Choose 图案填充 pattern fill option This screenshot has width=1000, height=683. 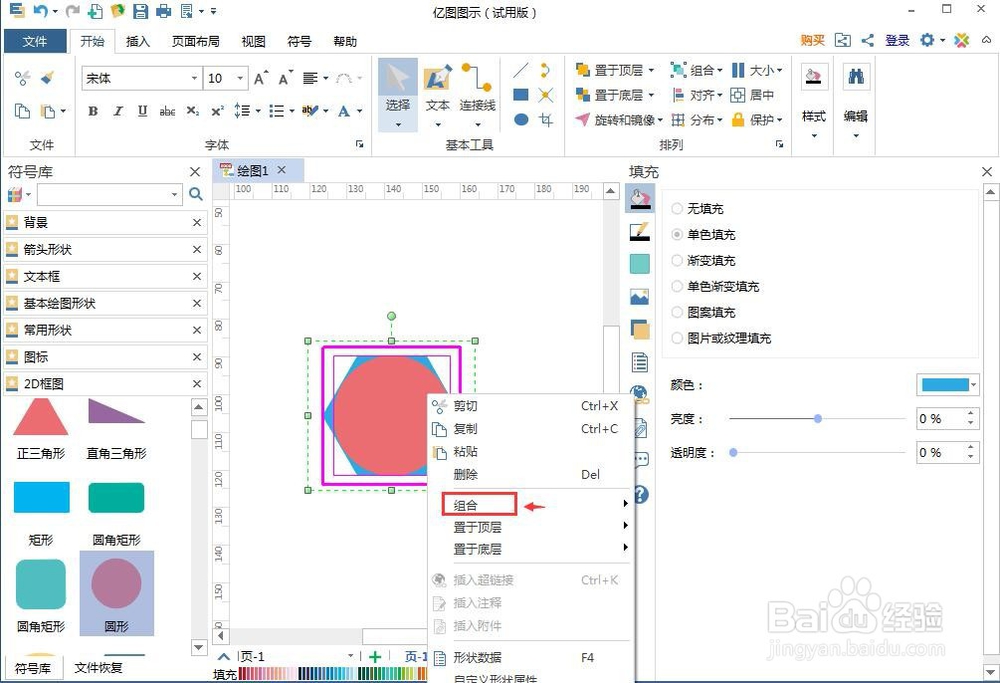coord(678,311)
